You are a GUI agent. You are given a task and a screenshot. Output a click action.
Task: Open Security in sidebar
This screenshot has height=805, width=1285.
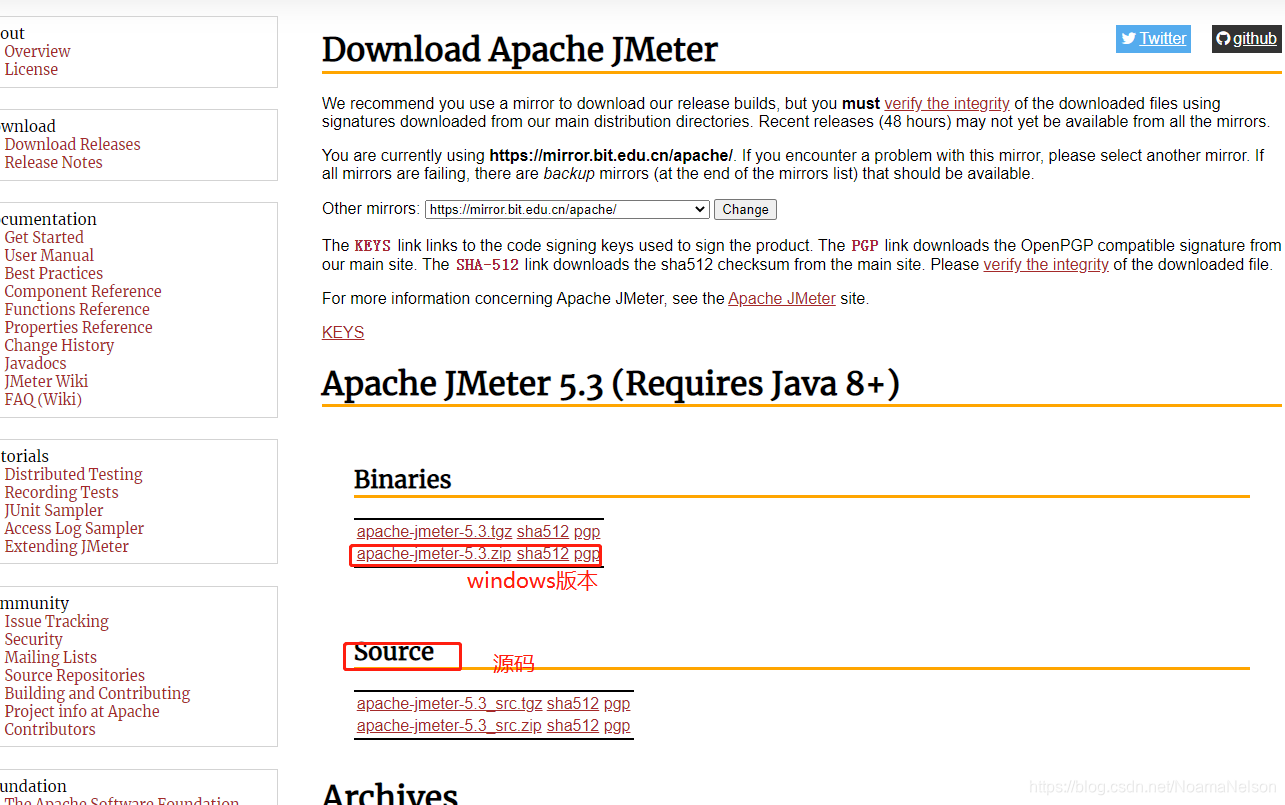(x=33, y=639)
